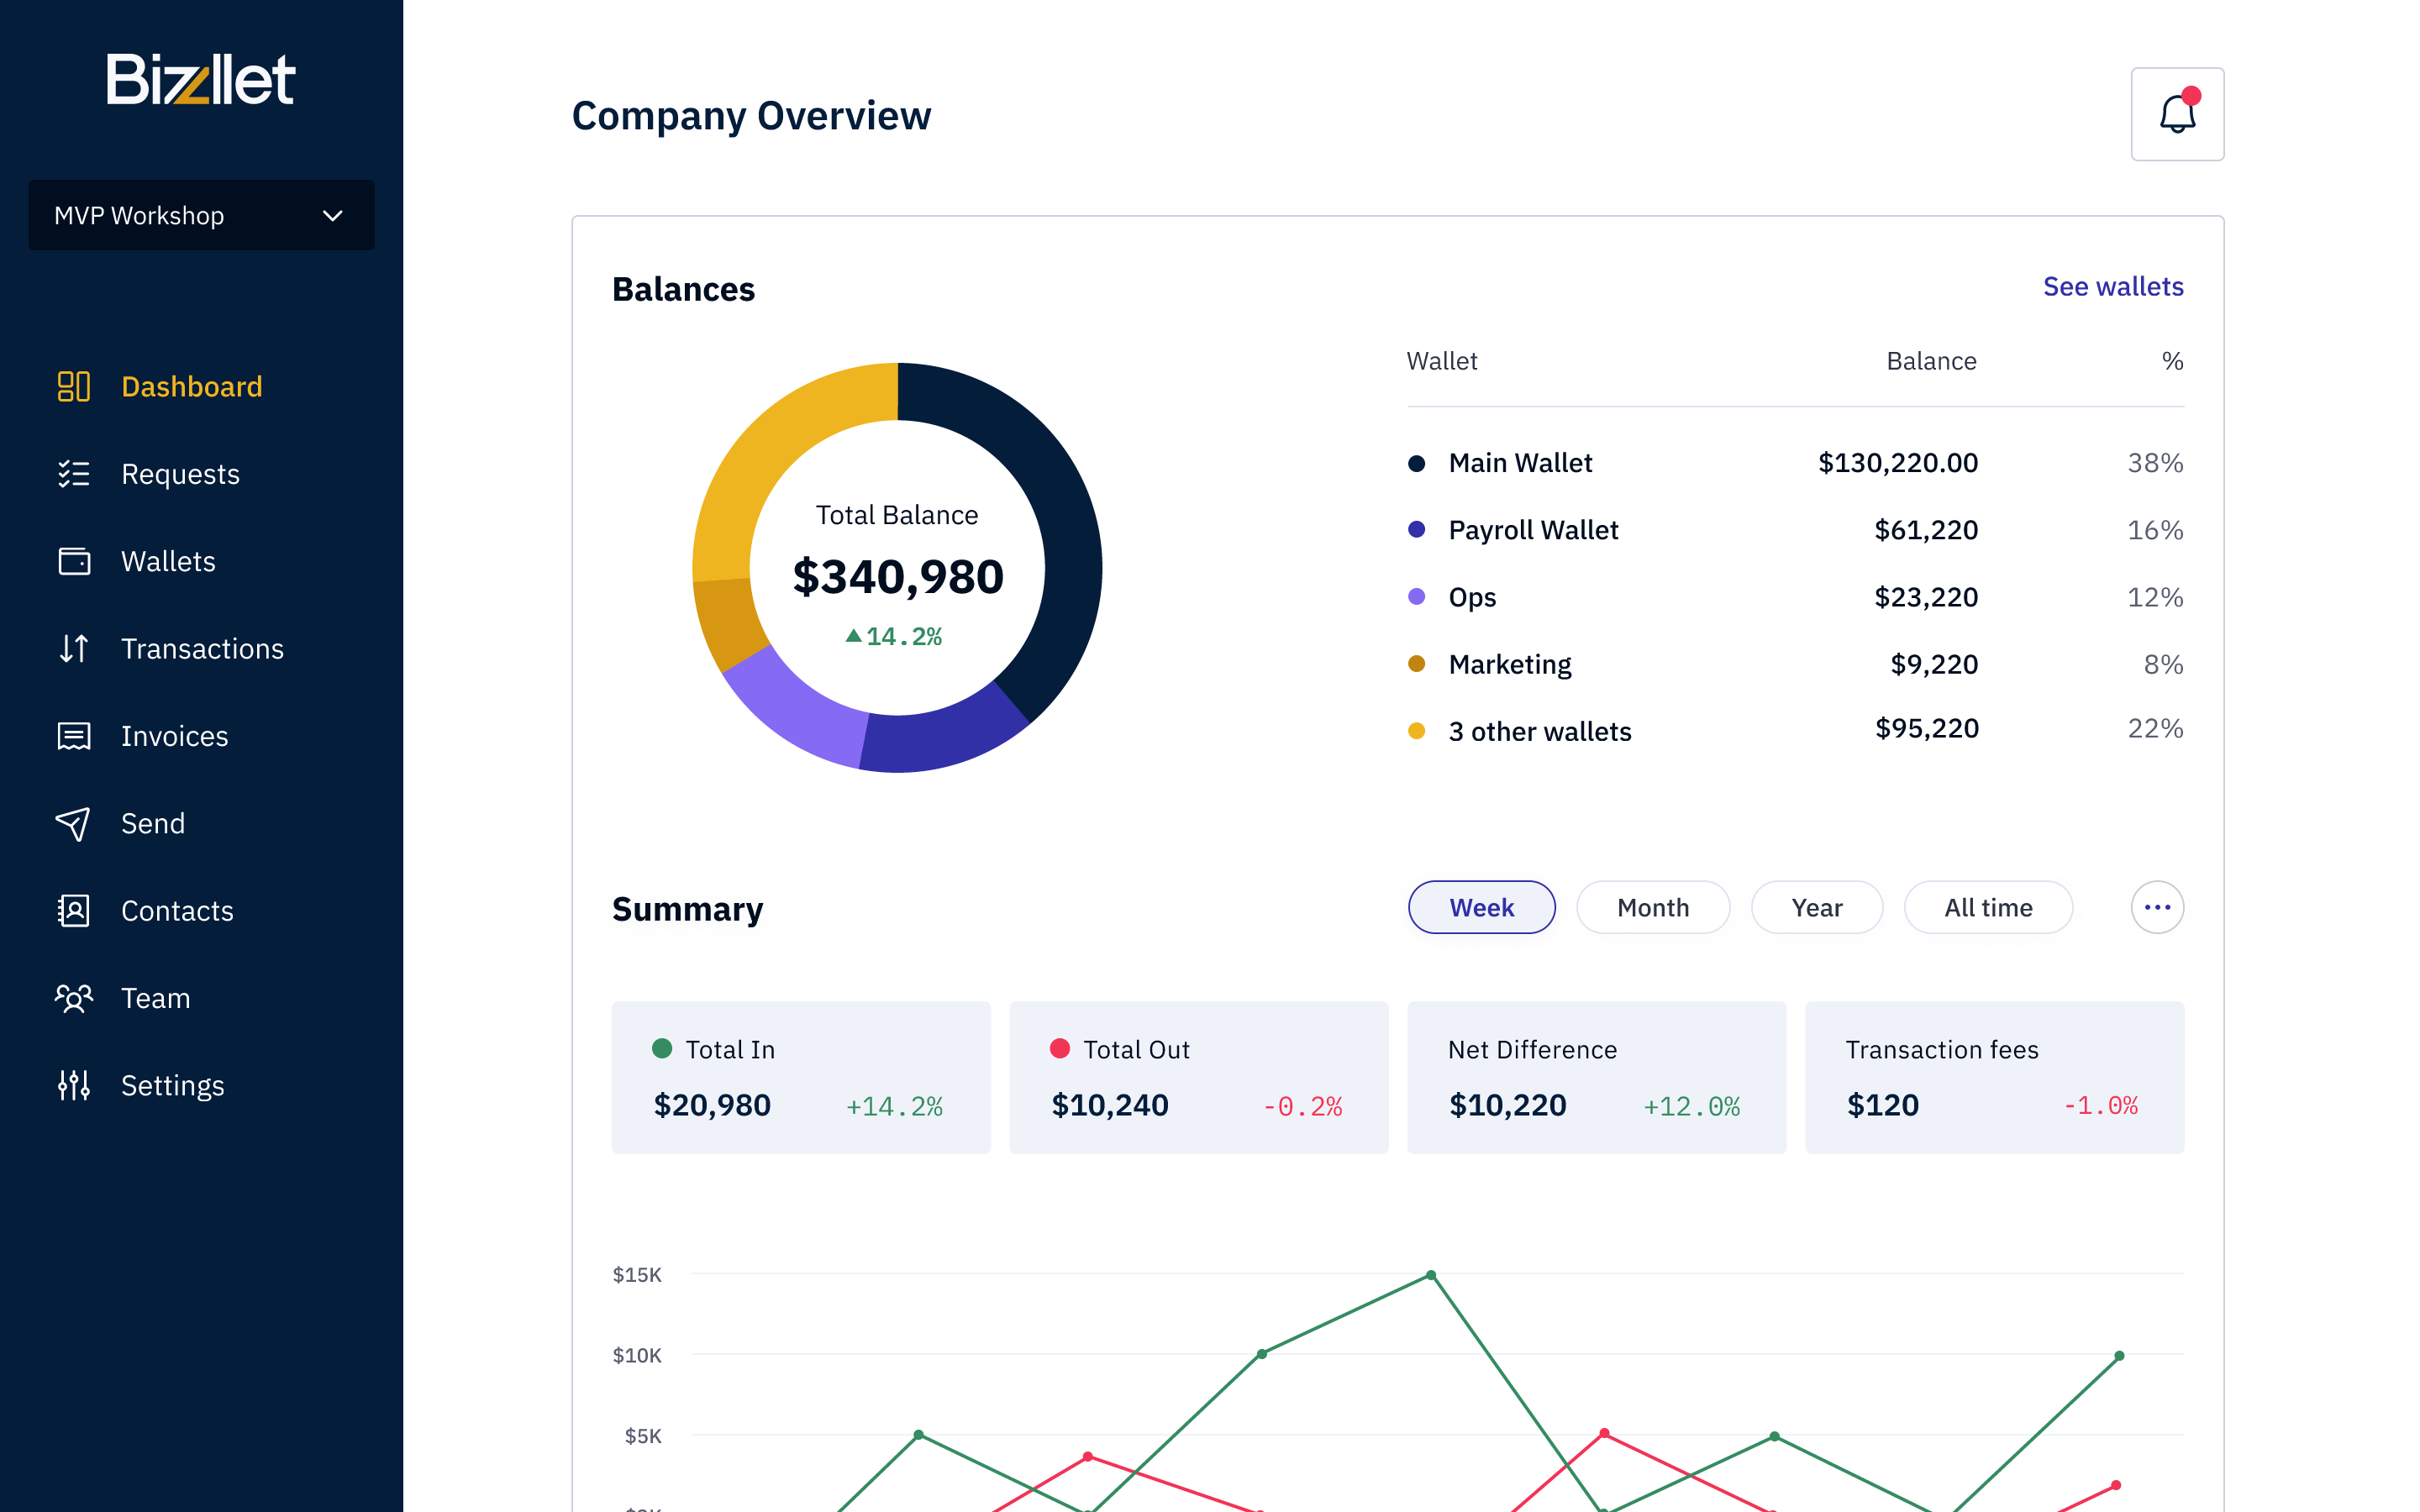Click the Ops wallet name
Screen dimensions: 2420x1512
[1472, 598]
